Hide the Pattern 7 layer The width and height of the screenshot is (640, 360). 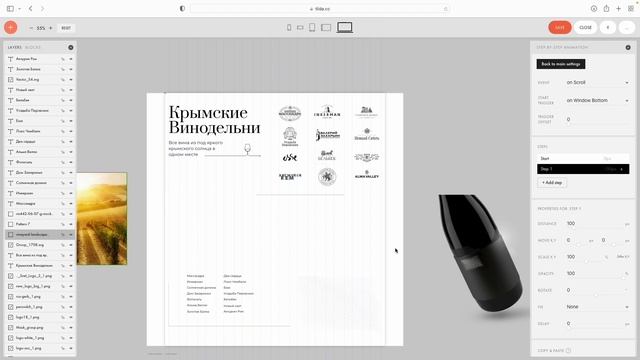(71, 224)
